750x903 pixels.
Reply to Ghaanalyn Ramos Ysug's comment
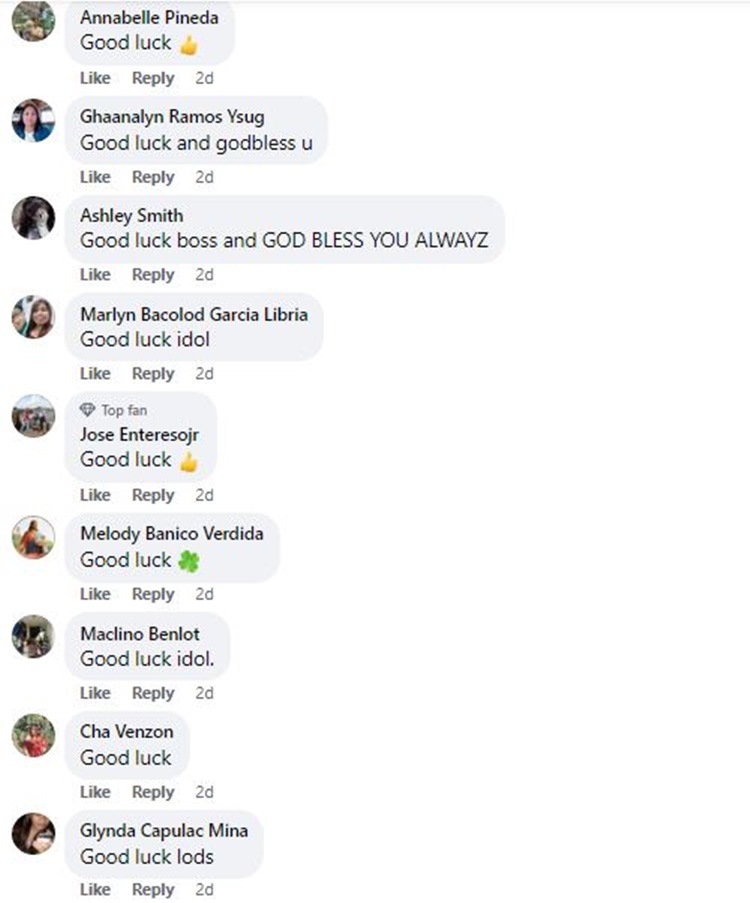pyautogui.click(x=153, y=177)
